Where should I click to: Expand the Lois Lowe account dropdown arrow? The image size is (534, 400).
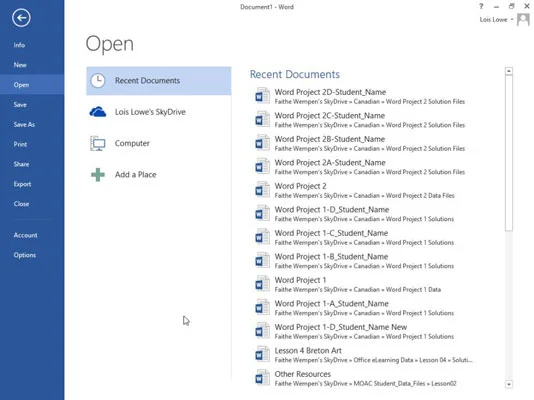(512, 20)
